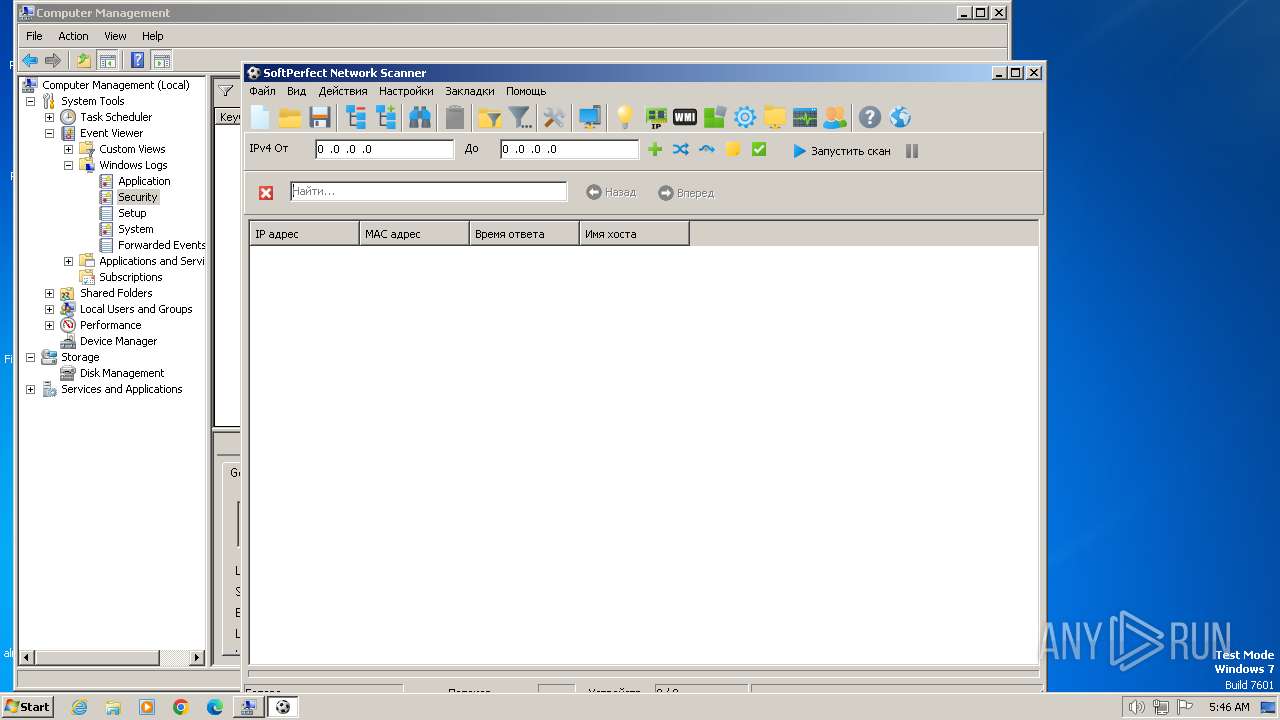Collapse Windows Logs node
The width and height of the screenshot is (1280, 720).
pyautogui.click(x=68, y=165)
